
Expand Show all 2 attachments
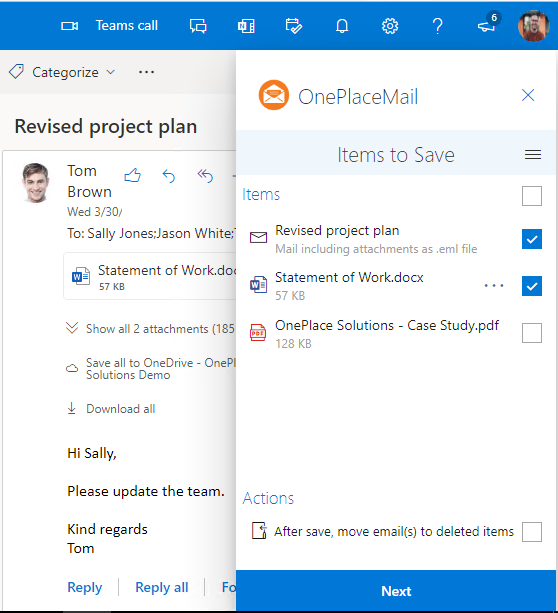point(151,329)
